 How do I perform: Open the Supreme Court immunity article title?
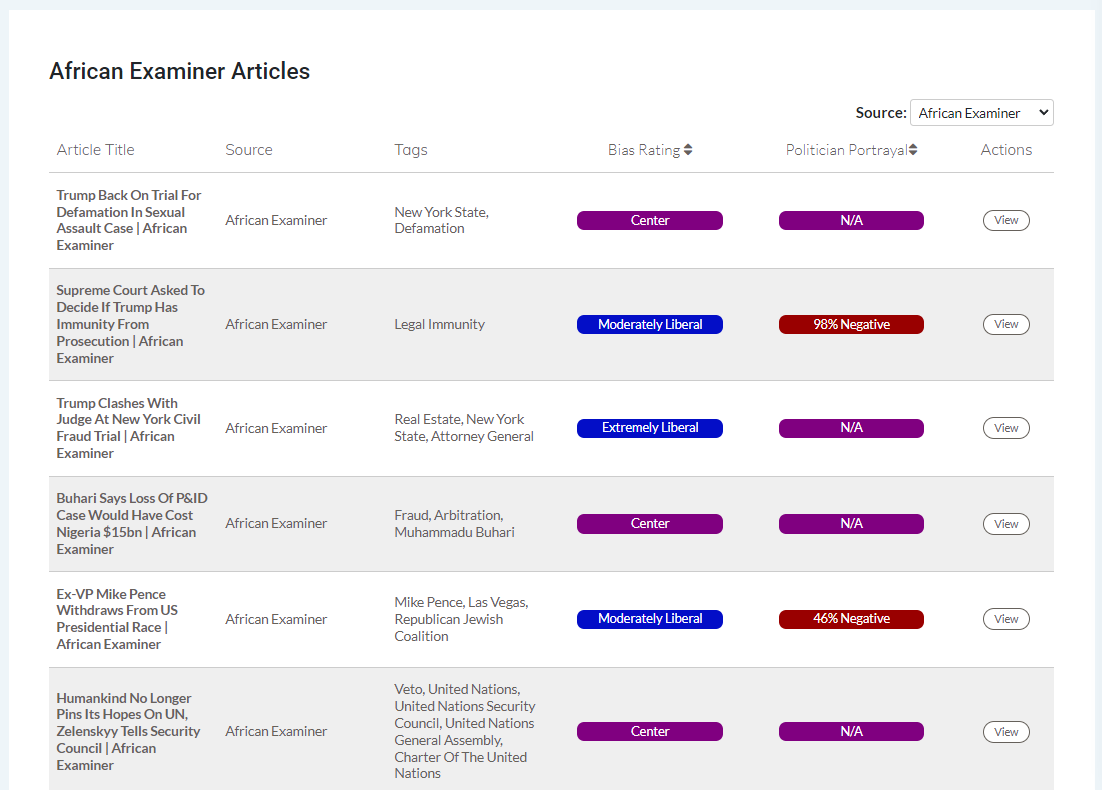click(130, 324)
